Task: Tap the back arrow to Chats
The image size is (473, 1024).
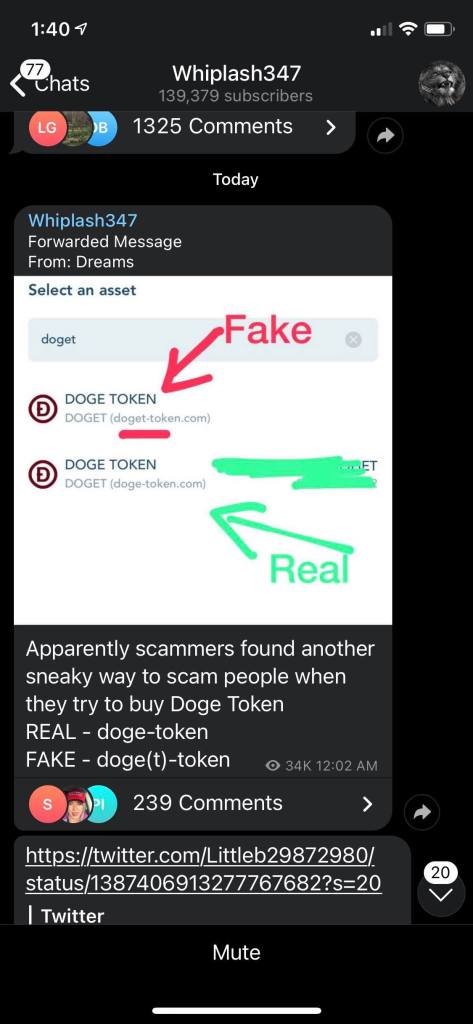Action: click(20, 84)
